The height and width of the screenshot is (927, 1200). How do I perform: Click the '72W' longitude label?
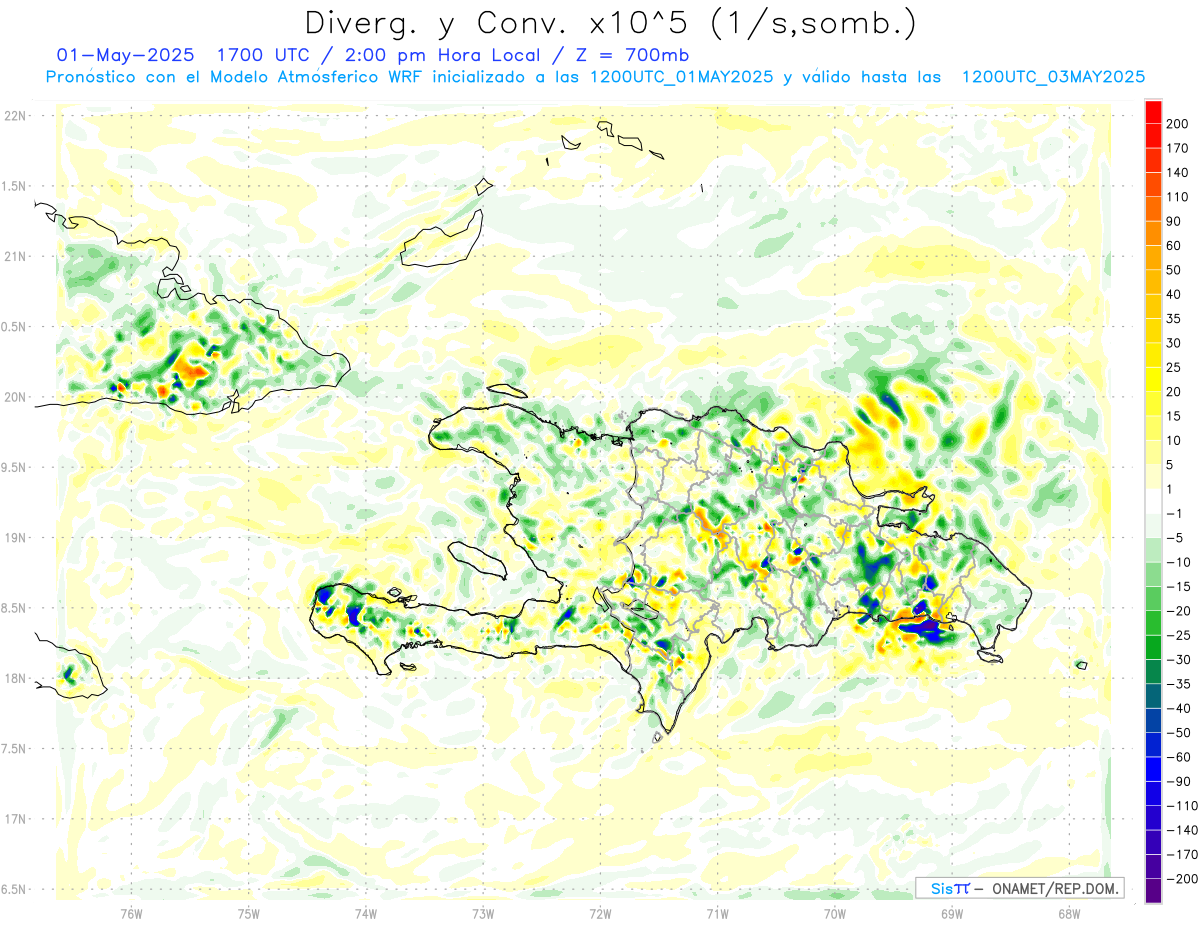click(600, 914)
